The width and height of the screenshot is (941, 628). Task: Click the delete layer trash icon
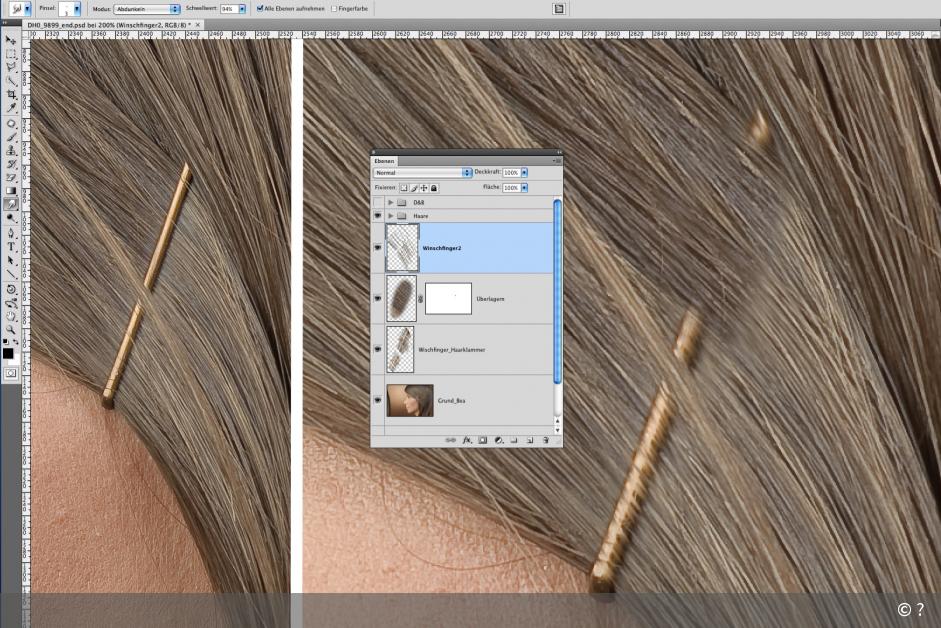pyautogui.click(x=545, y=440)
